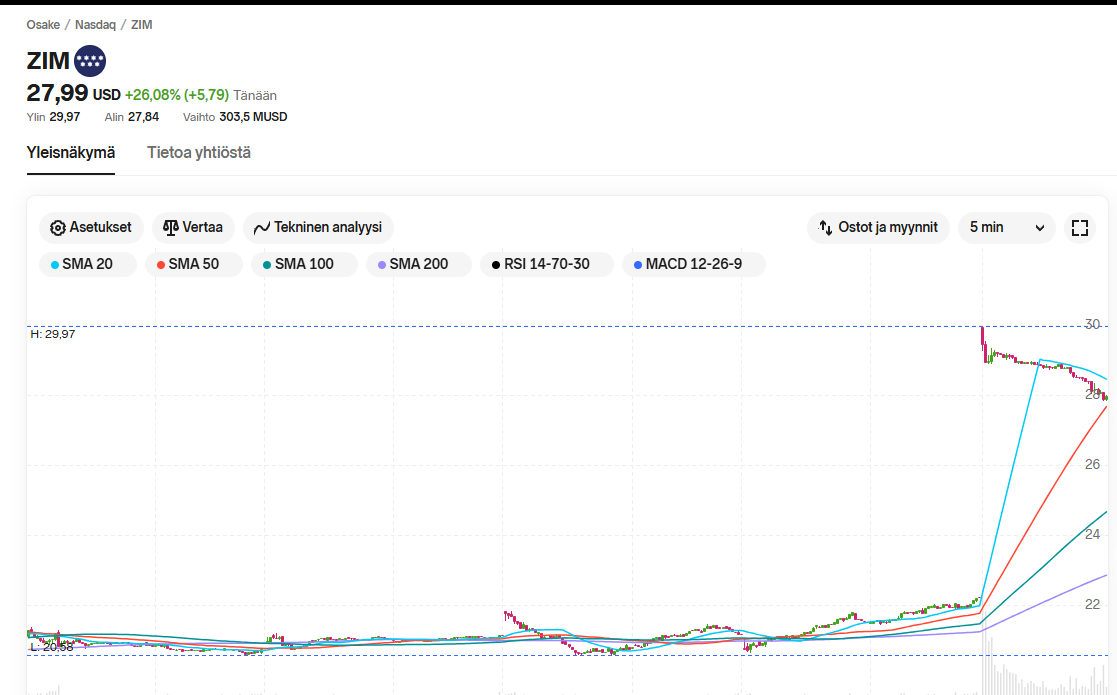The image size is (1117, 695).
Task: Go to the Osake breadcrumb link
Action: [x=43, y=24]
